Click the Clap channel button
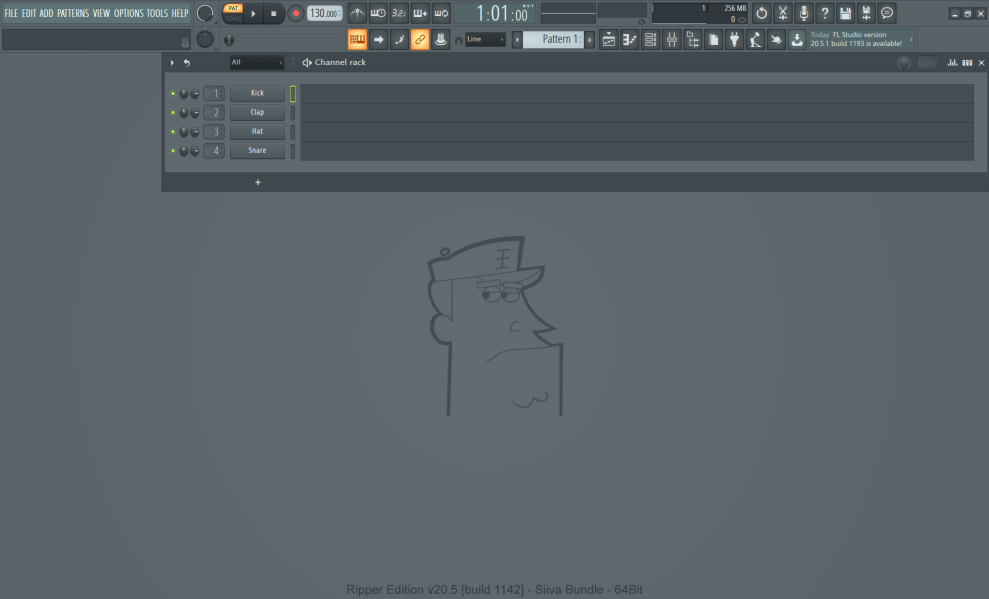 [x=257, y=113]
